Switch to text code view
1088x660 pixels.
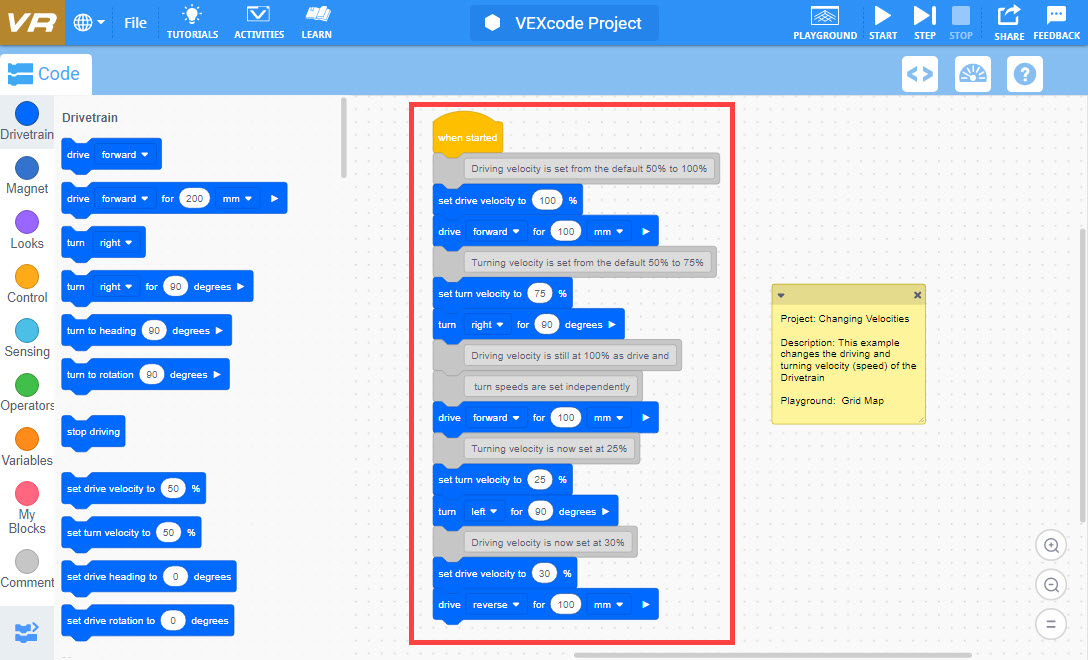pyautogui.click(x=919, y=73)
